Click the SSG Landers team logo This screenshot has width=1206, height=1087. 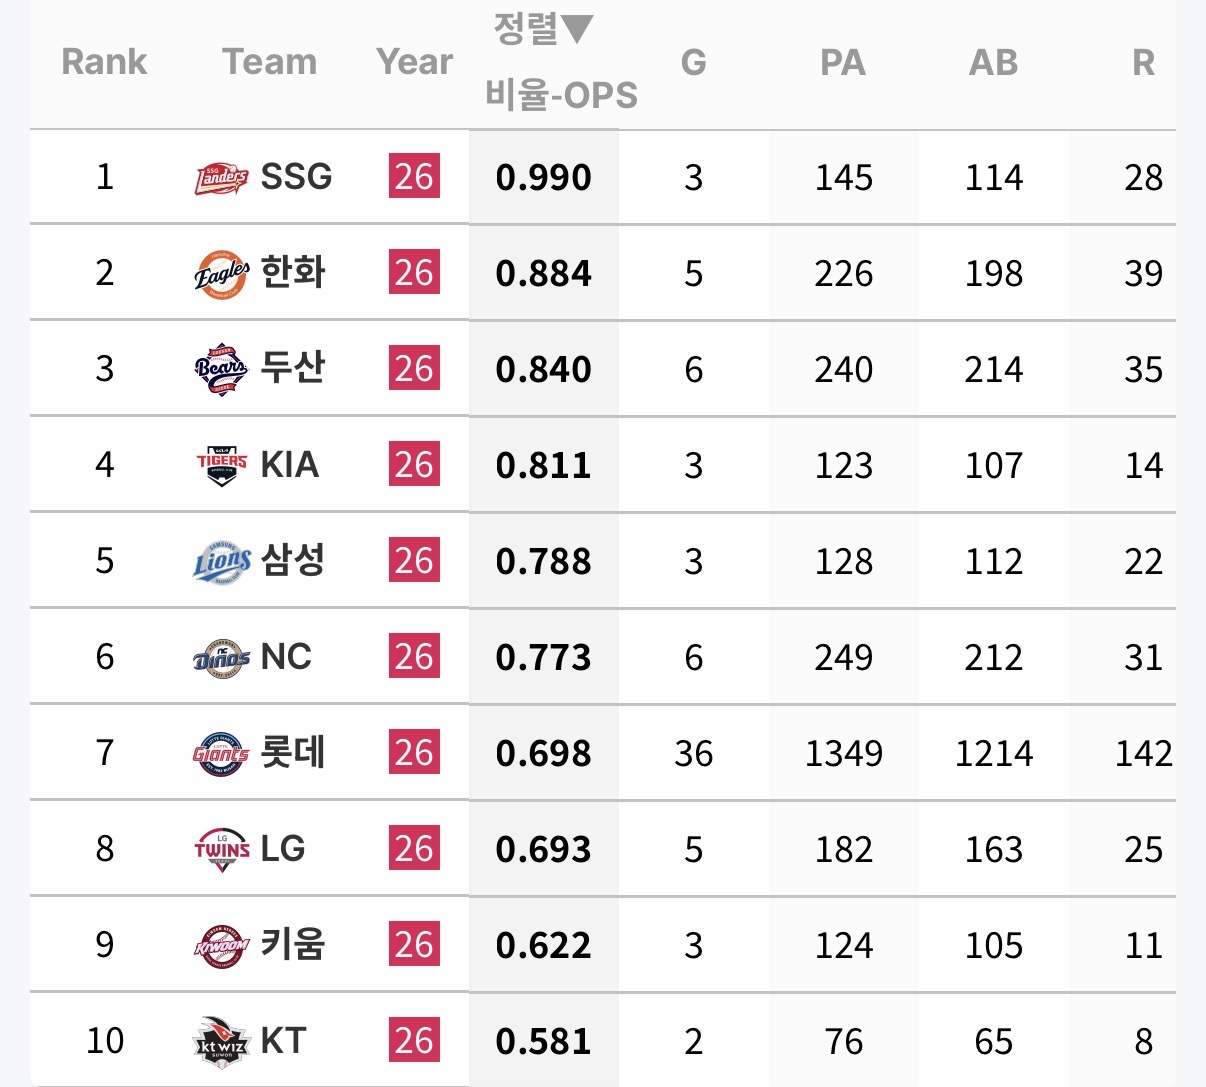point(222,178)
